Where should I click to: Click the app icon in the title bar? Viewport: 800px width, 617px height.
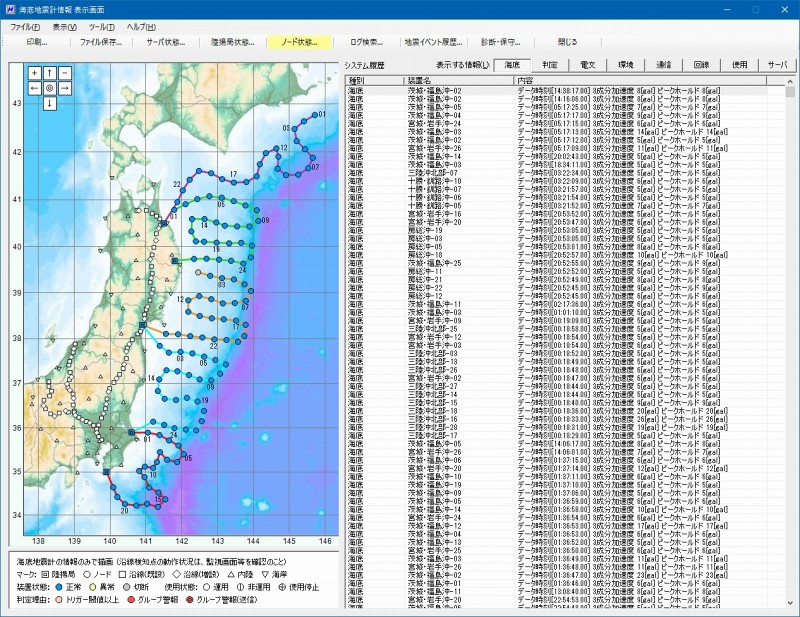pos(10,10)
